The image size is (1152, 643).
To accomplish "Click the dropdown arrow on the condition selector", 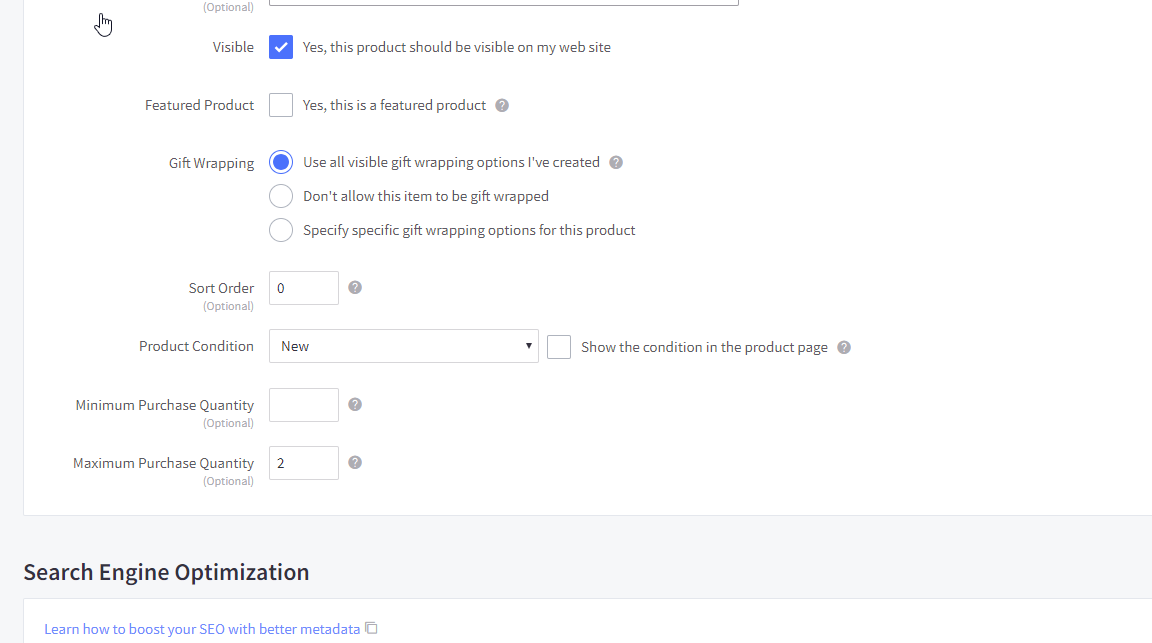I will point(528,346).
